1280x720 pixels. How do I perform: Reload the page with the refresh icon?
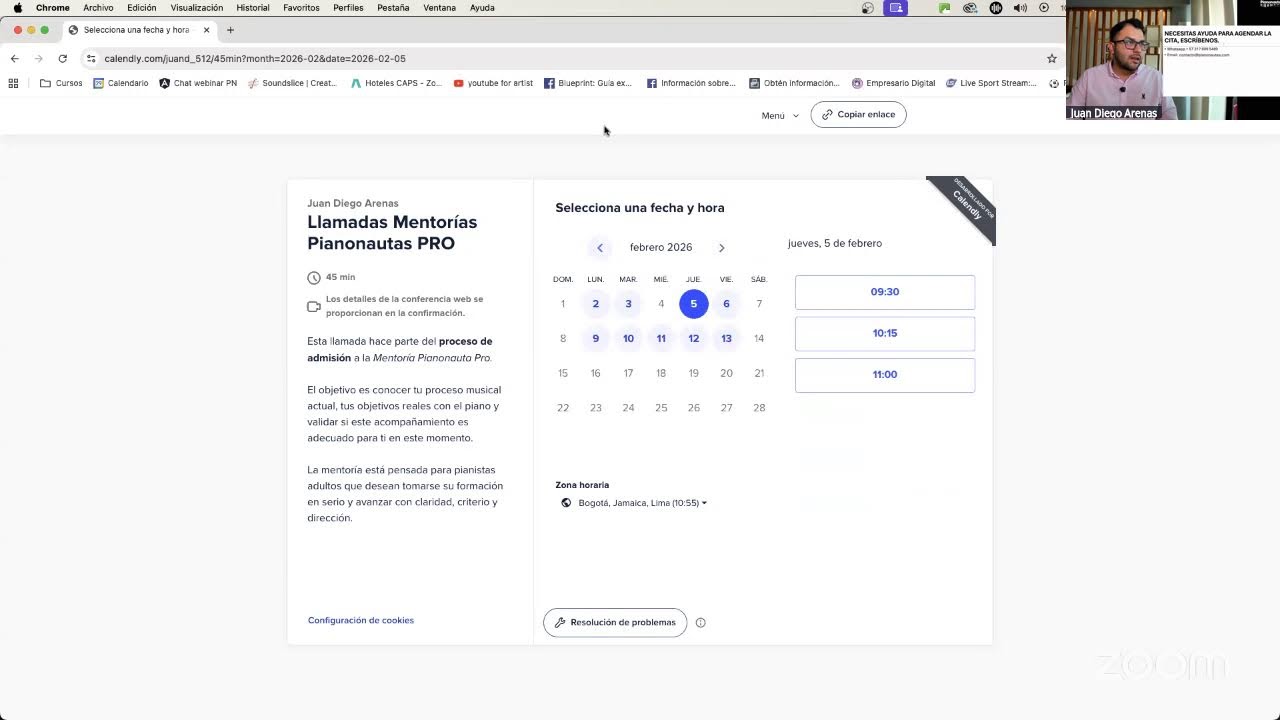(62, 58)
